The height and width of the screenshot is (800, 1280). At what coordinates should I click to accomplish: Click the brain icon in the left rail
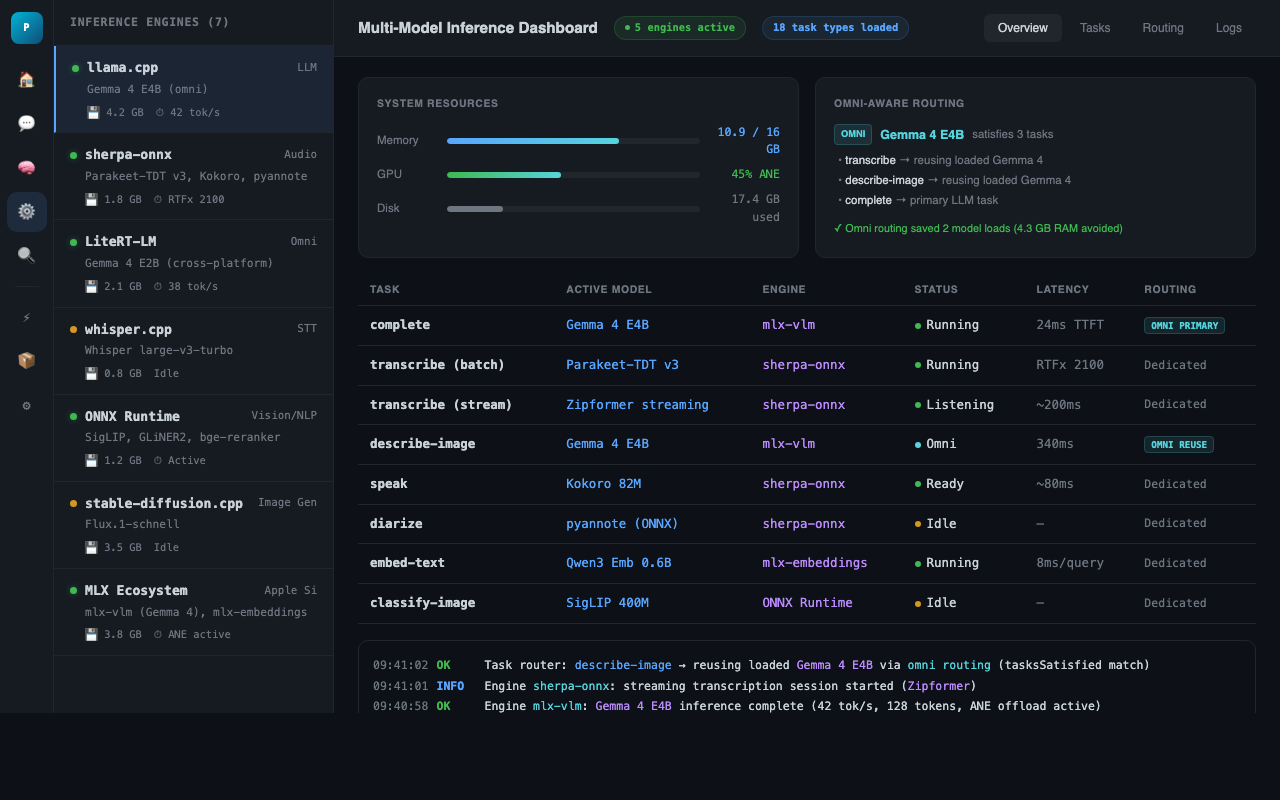pos(26,168)
